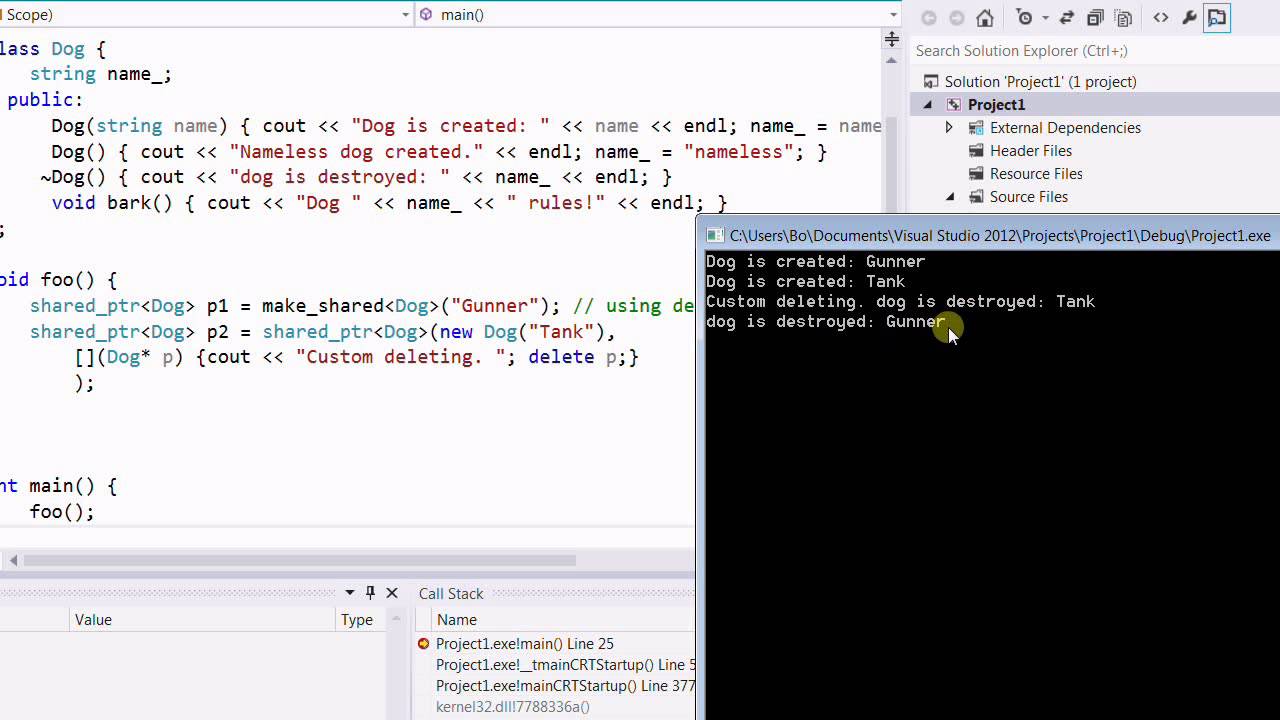Click the External Dependencies folder icon
The width and height of the screenshot is (1280, 720).
point(976,128)
